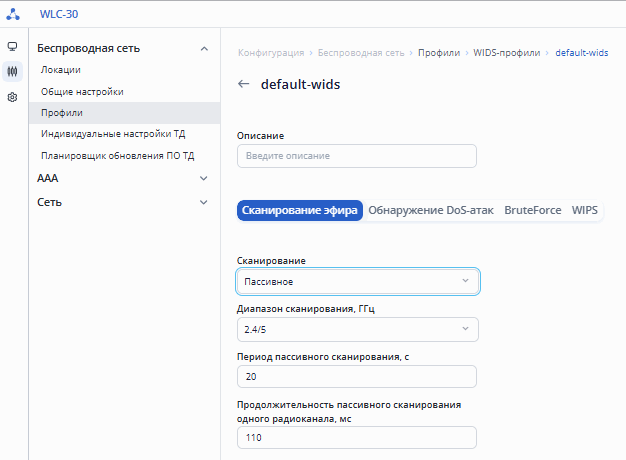Collapse the Беспроводная сеть section
The width and height of the screenshot is (626, 460).
[204, 48]
